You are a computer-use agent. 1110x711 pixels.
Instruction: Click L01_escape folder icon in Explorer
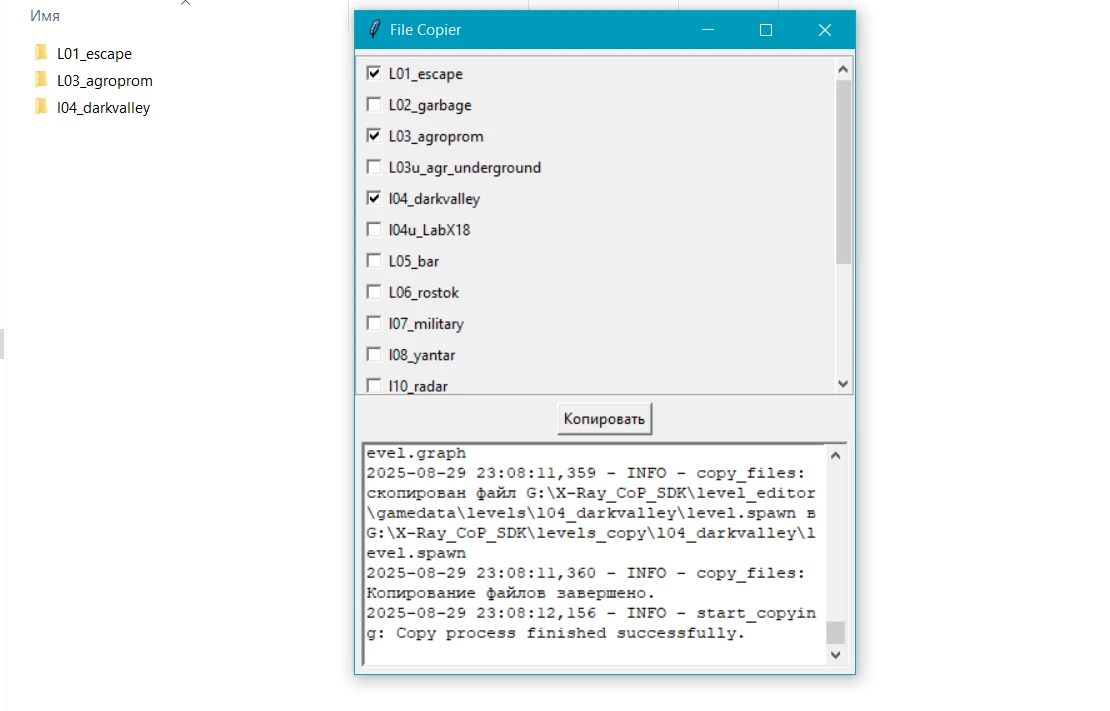click(41, 53)
